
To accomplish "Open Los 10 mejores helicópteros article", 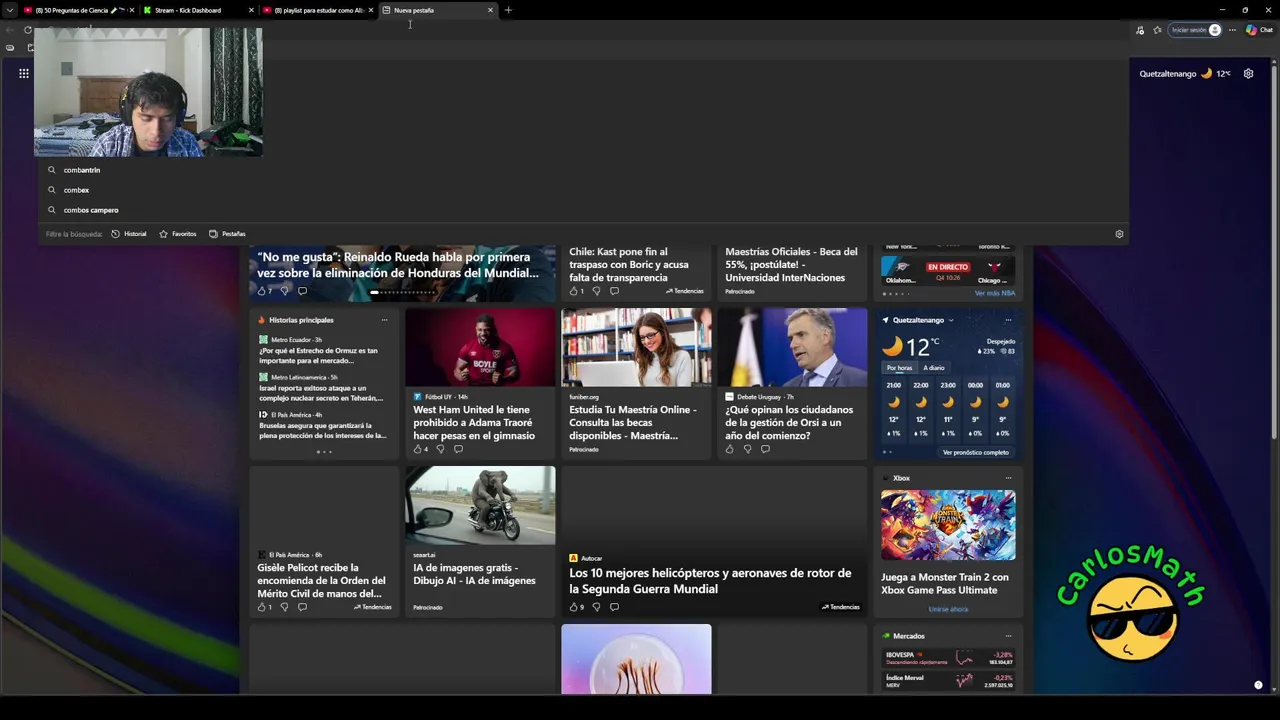I will click(x=710, y=581).
